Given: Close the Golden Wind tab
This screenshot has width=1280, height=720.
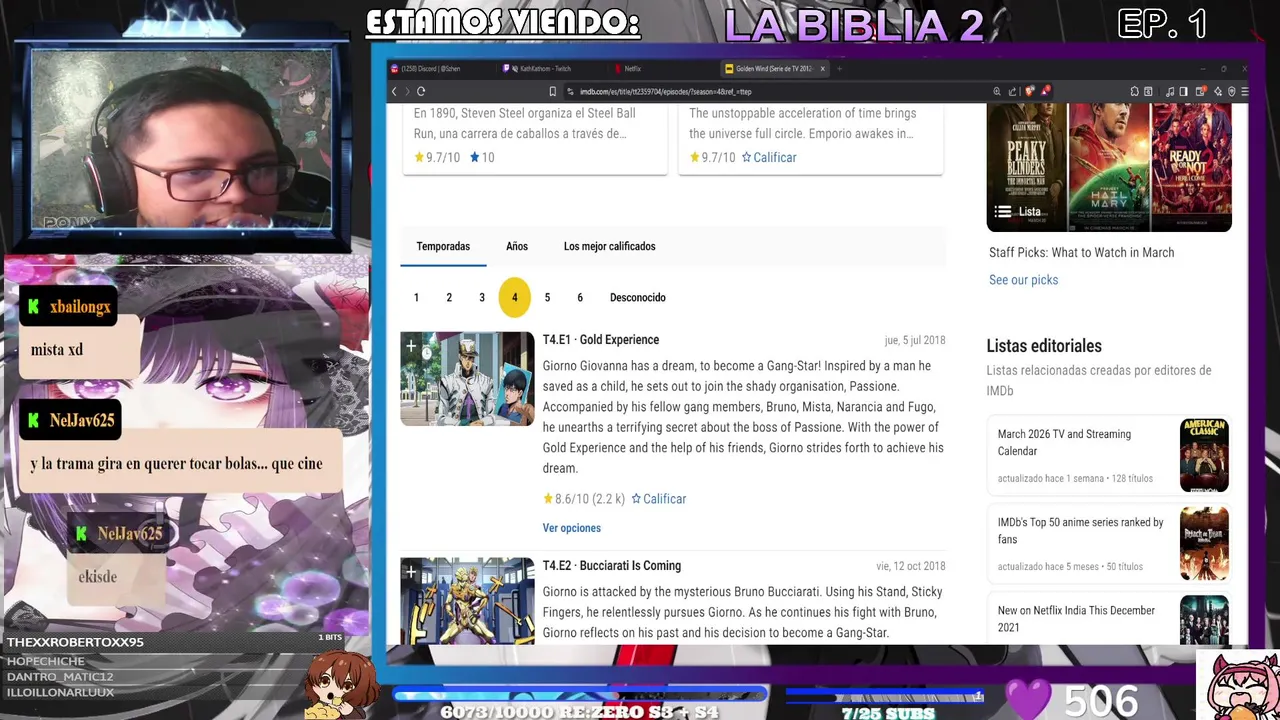Looking at the screenshot, I should click(822, 69).
